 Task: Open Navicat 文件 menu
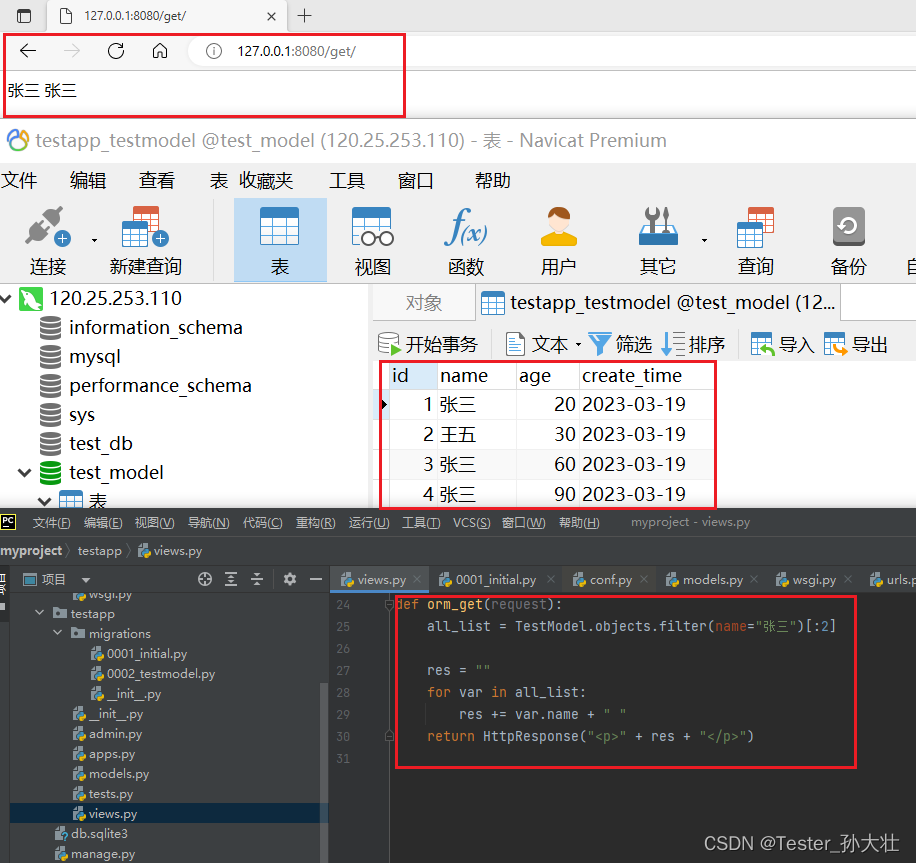pos(19,181)
